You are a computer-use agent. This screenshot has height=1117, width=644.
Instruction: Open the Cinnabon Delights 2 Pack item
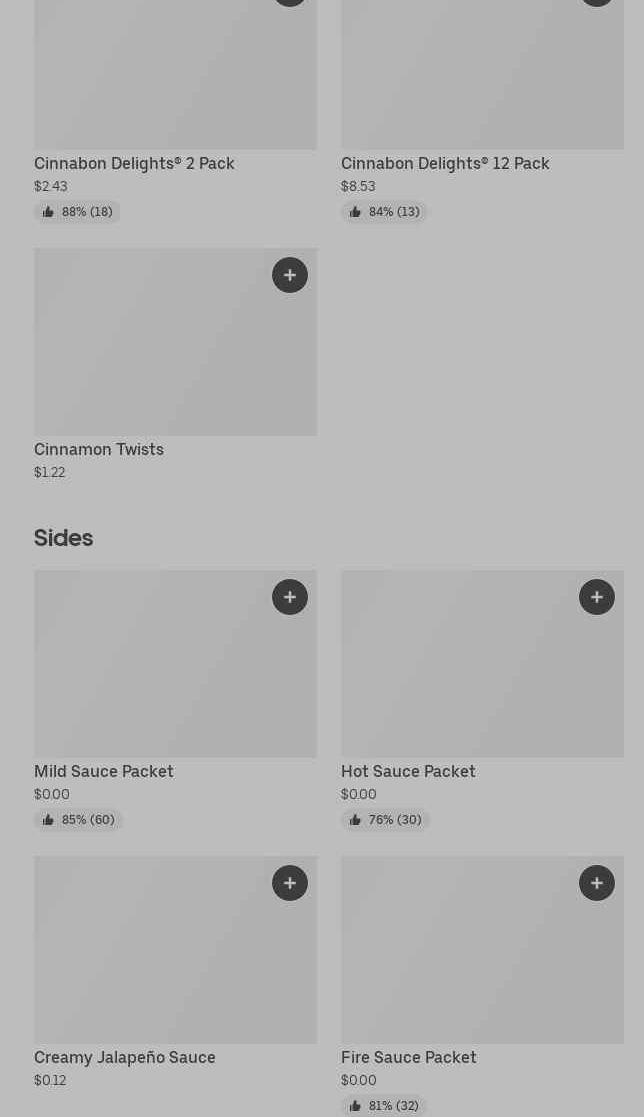(x=134, y=163)
